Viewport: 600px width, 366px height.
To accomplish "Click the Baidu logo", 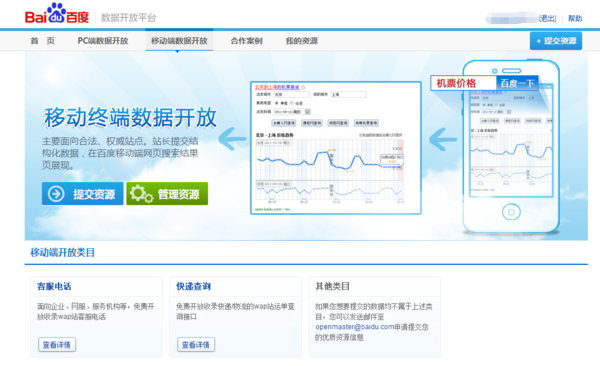I will pos(57,13).
